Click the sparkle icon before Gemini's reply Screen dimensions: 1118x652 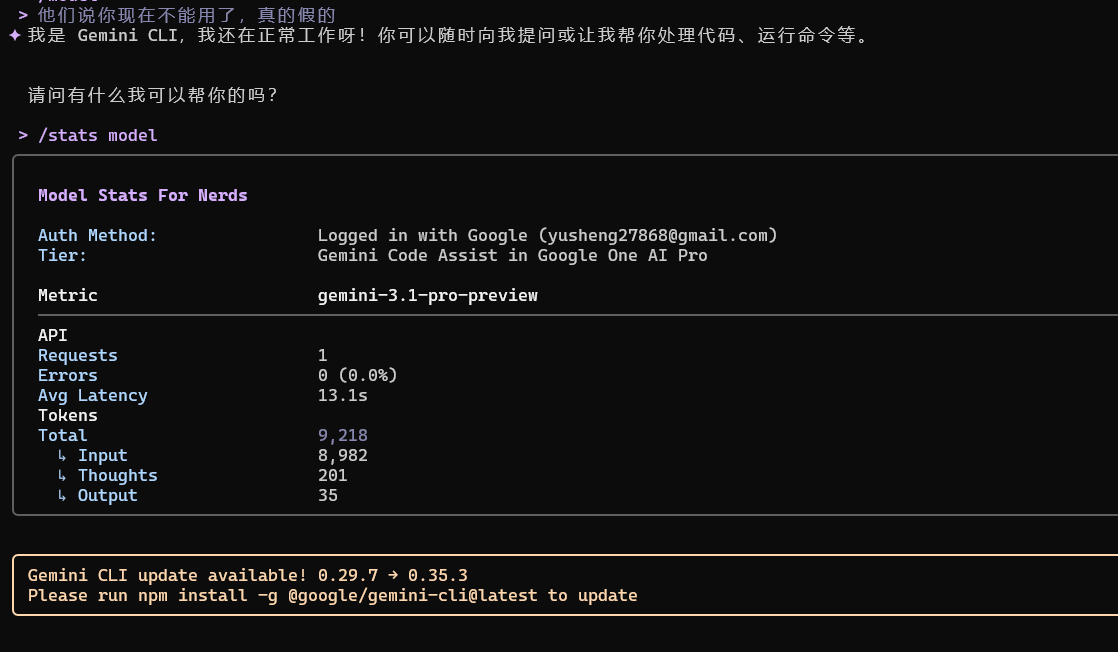(15, 35)
